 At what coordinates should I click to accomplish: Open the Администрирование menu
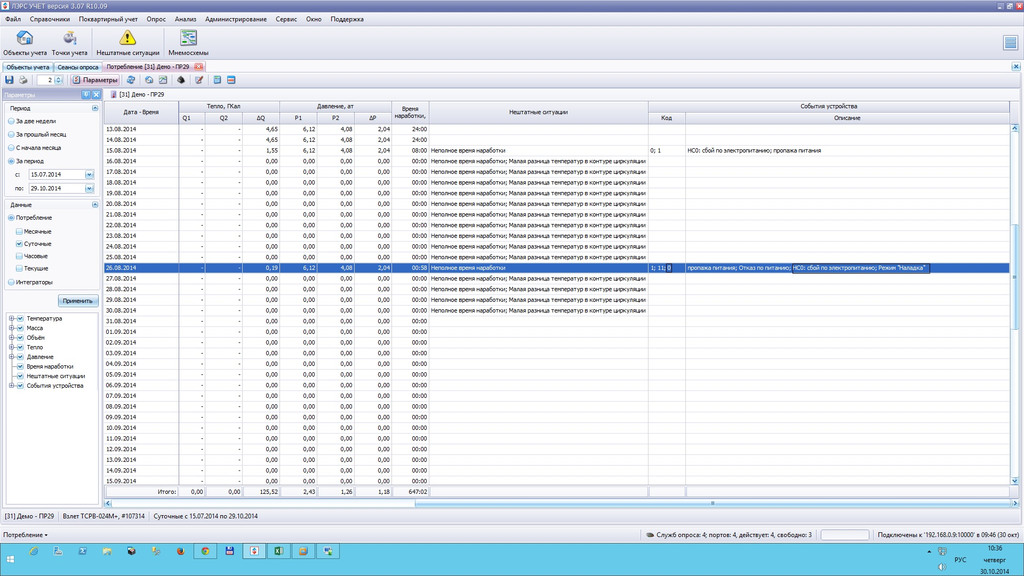click(236, 19)
